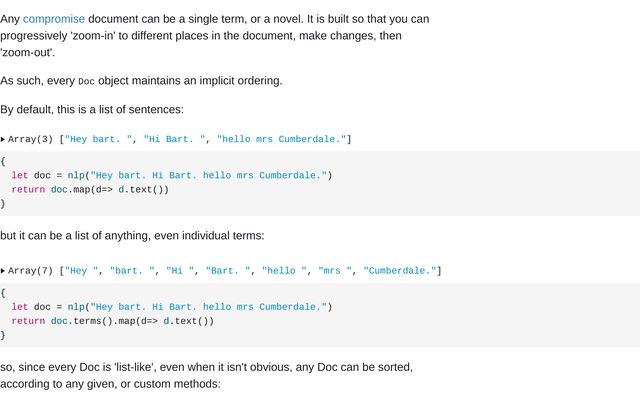Open the compromise hyperlink
This screenshot has height=400, width=640.
[53, 19]
